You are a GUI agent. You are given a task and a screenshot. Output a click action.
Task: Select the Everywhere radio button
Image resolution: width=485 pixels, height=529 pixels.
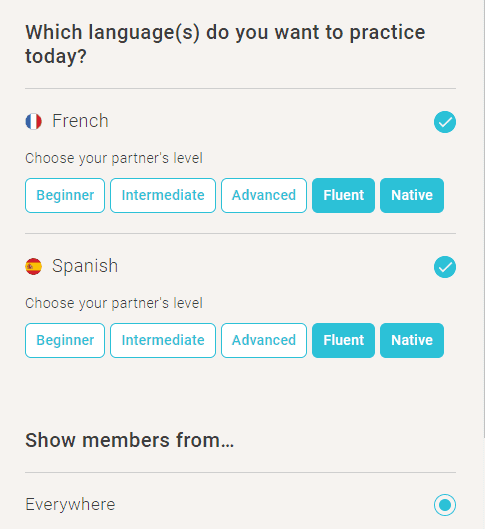[445, 505]
